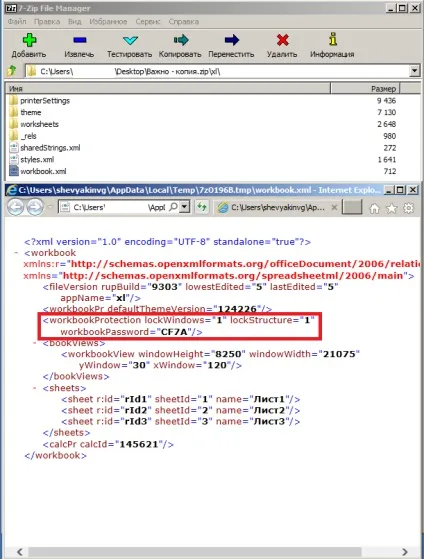Open the 7-Zip address path dropdown
This screenshot has width=424, height=559.
(x=414, y=71)
